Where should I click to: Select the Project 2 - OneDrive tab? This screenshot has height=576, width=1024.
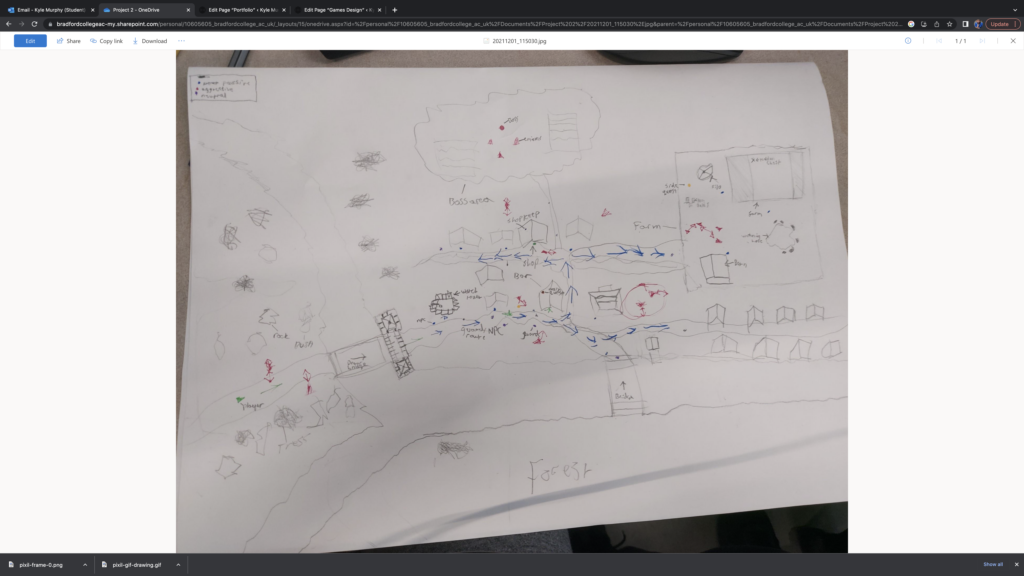145,10
